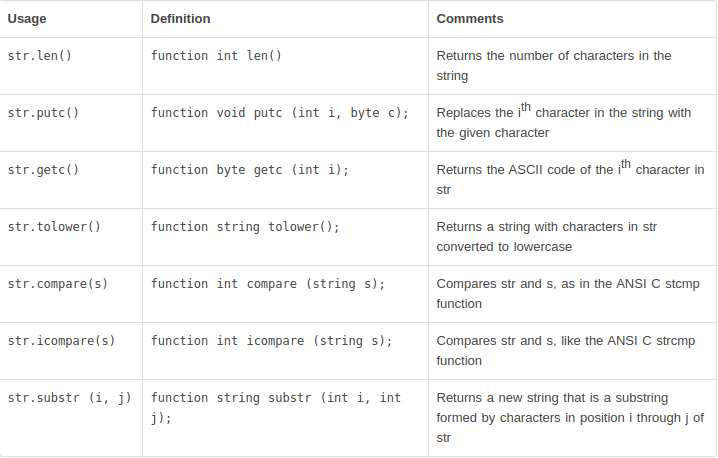Click the putc function definition text
Screen dimensions: 718x458
(280, 113)
